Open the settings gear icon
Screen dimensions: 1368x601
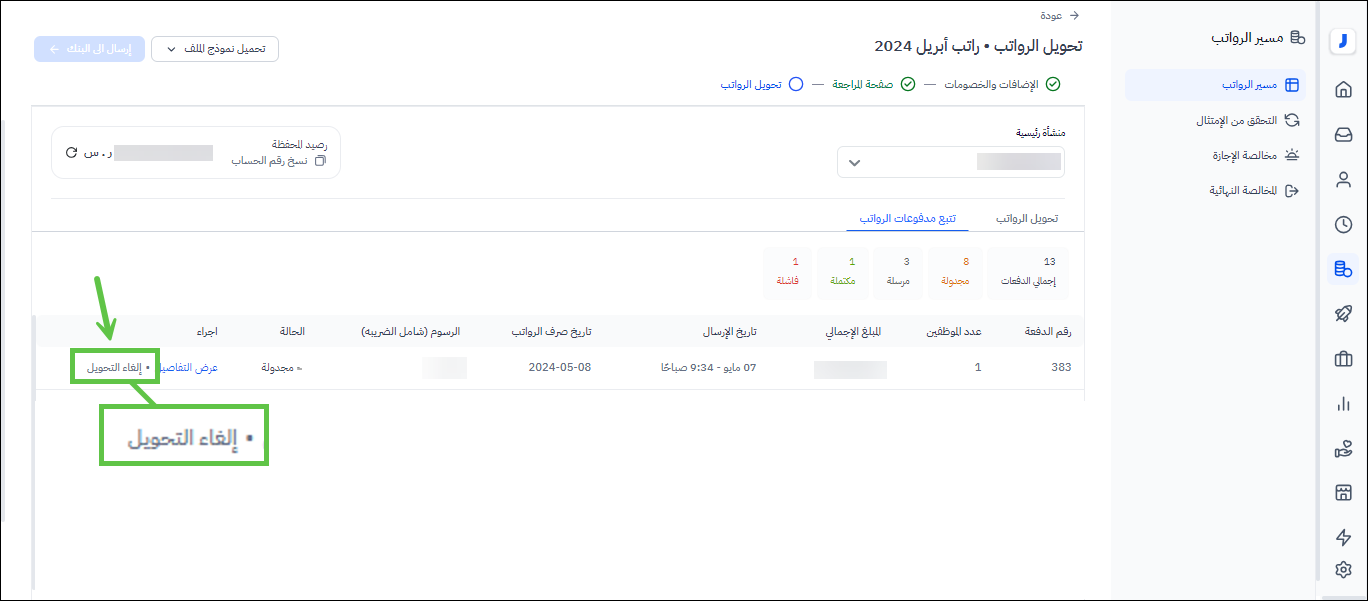pyautogui.click(x=1343, y=570)
